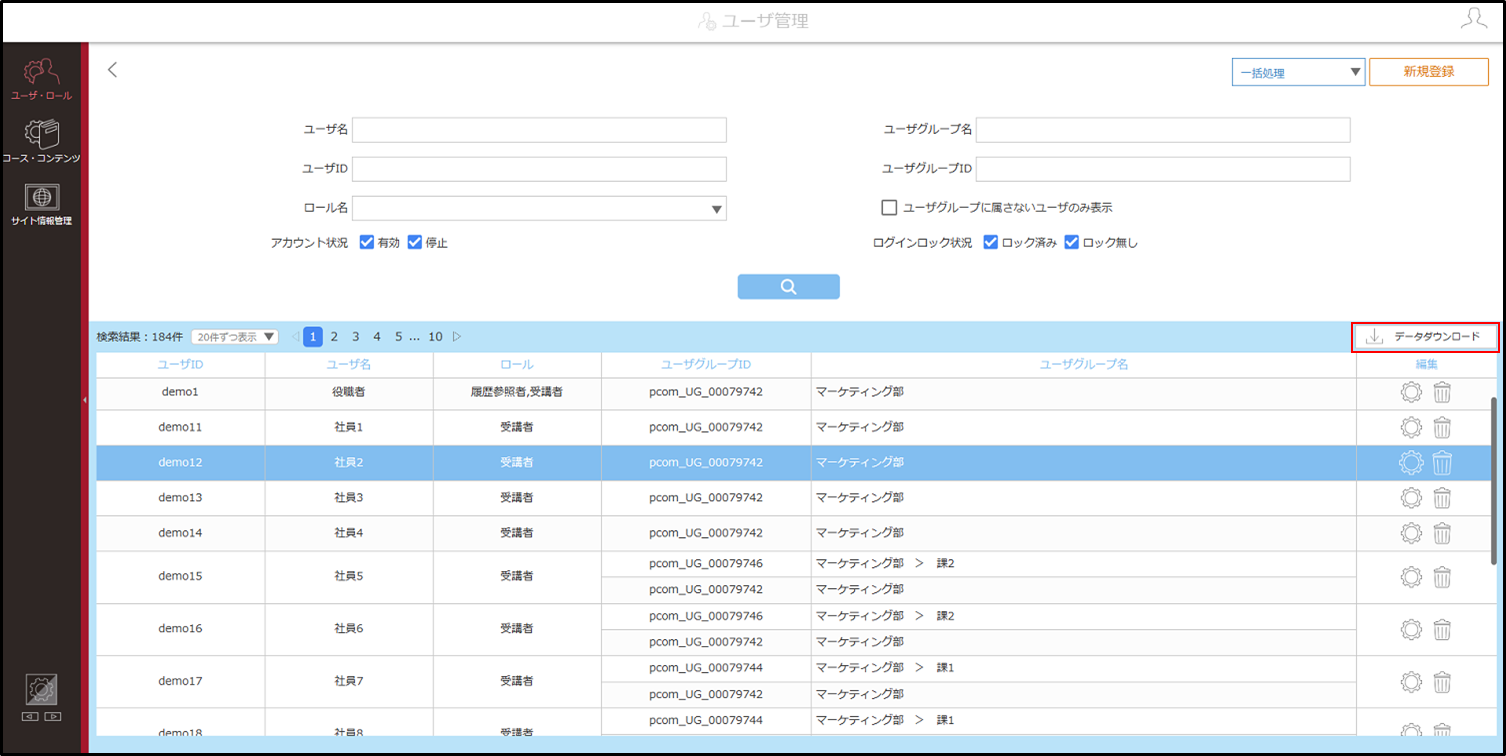This screenshot has width=1506, height=756.
Task: Go to next results page arrow
Action: point(457,337)
